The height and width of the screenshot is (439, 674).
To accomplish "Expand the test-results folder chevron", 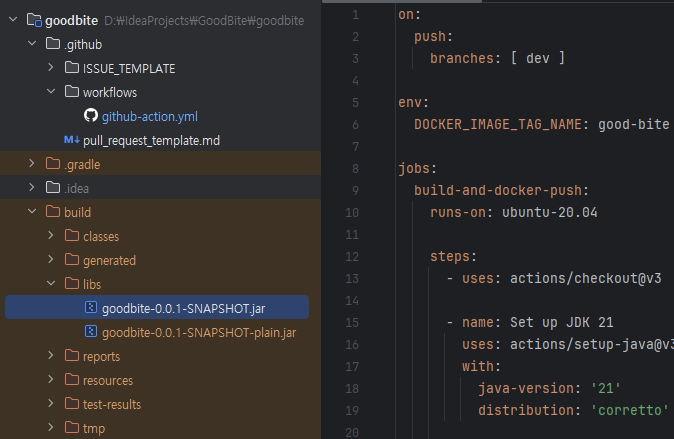I will pos(51,404).
